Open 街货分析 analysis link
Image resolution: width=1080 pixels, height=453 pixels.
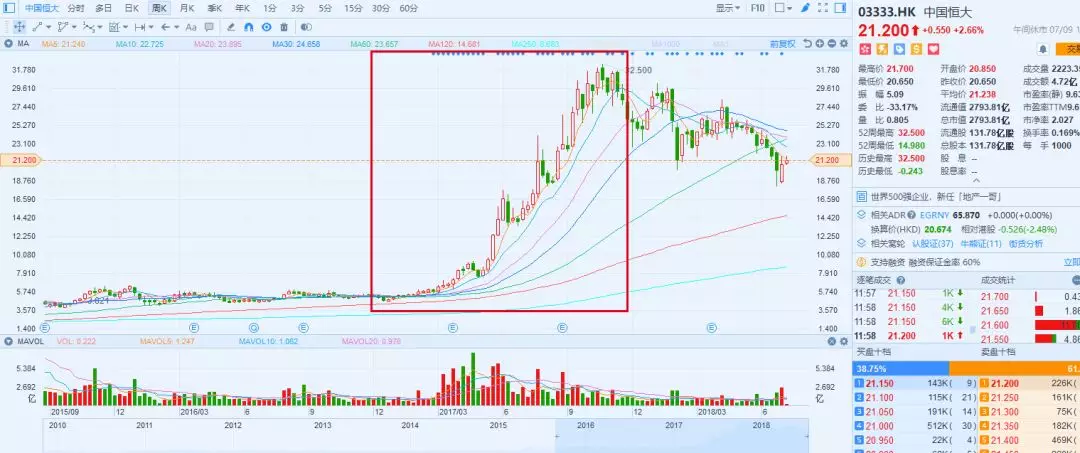(1026, 244)
